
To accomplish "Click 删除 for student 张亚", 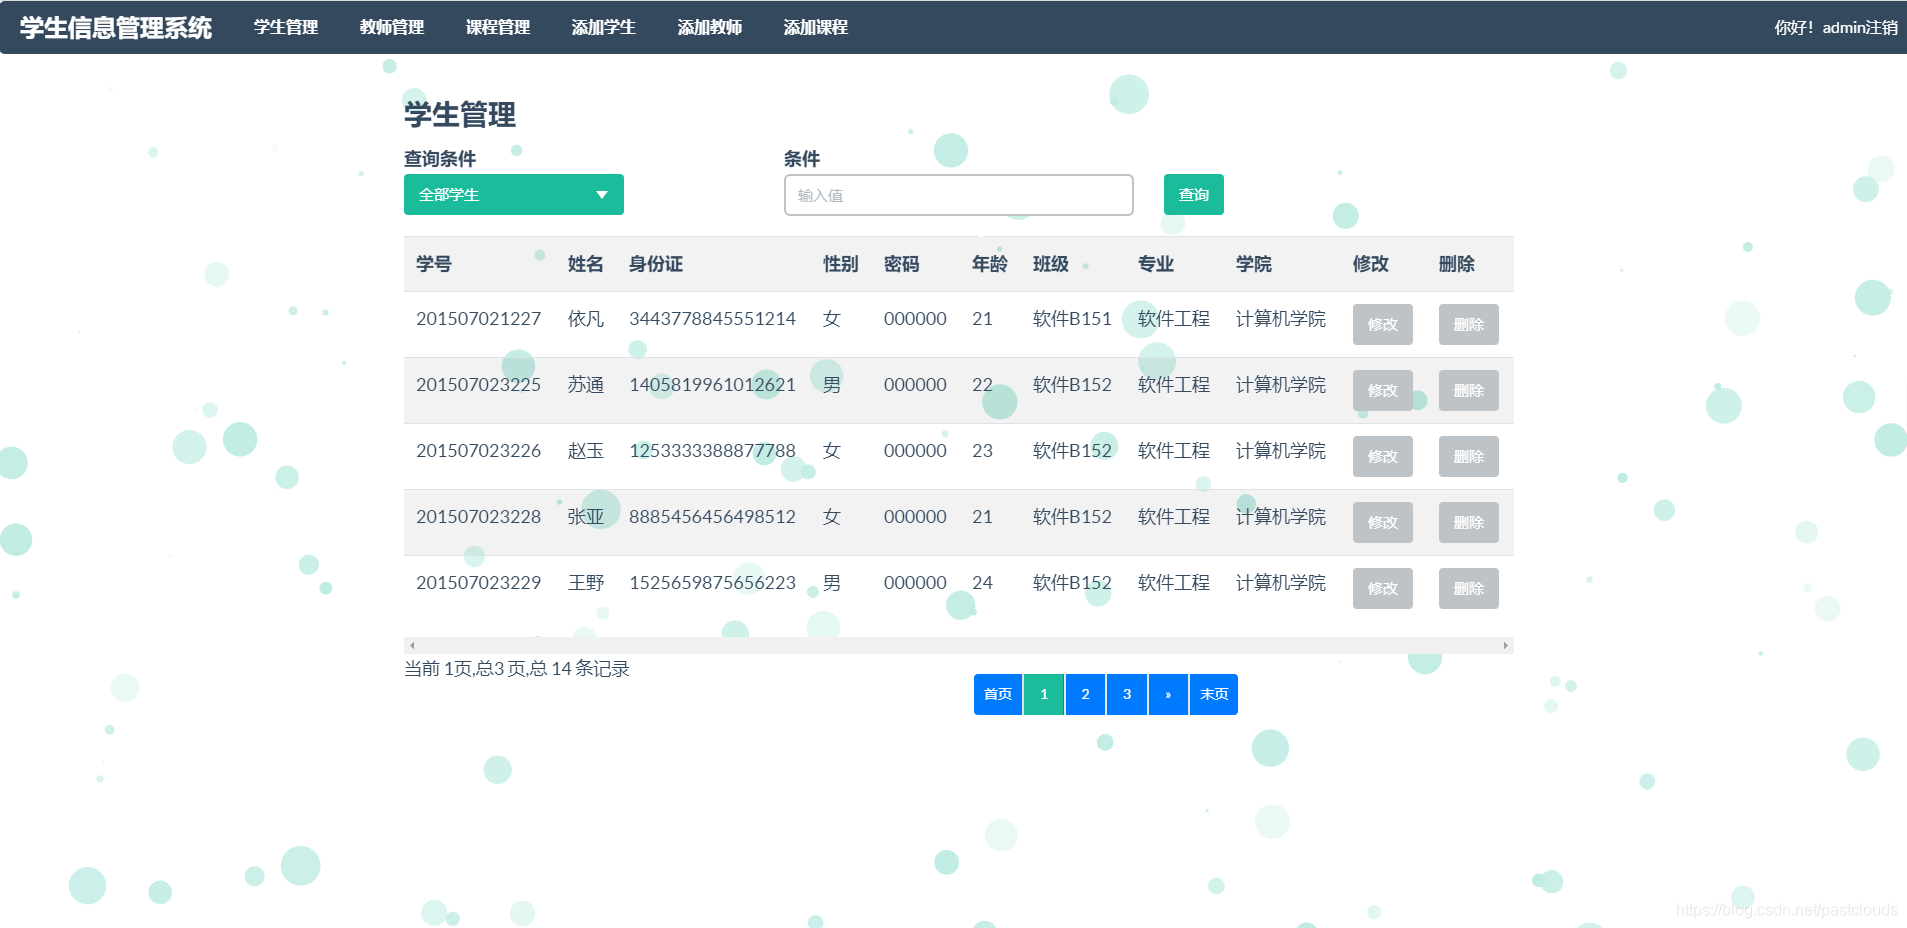I will point(1469,522).
